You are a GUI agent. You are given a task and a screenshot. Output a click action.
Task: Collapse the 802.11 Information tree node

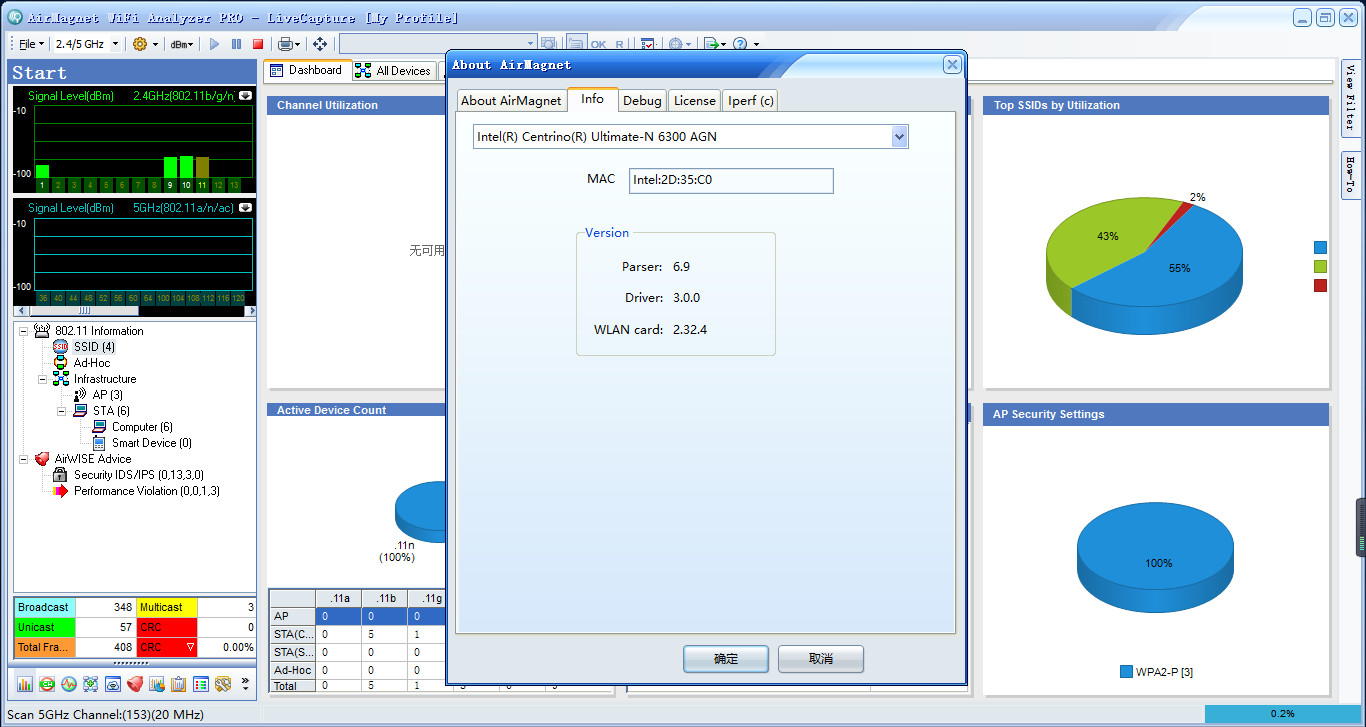coord(24,331)
